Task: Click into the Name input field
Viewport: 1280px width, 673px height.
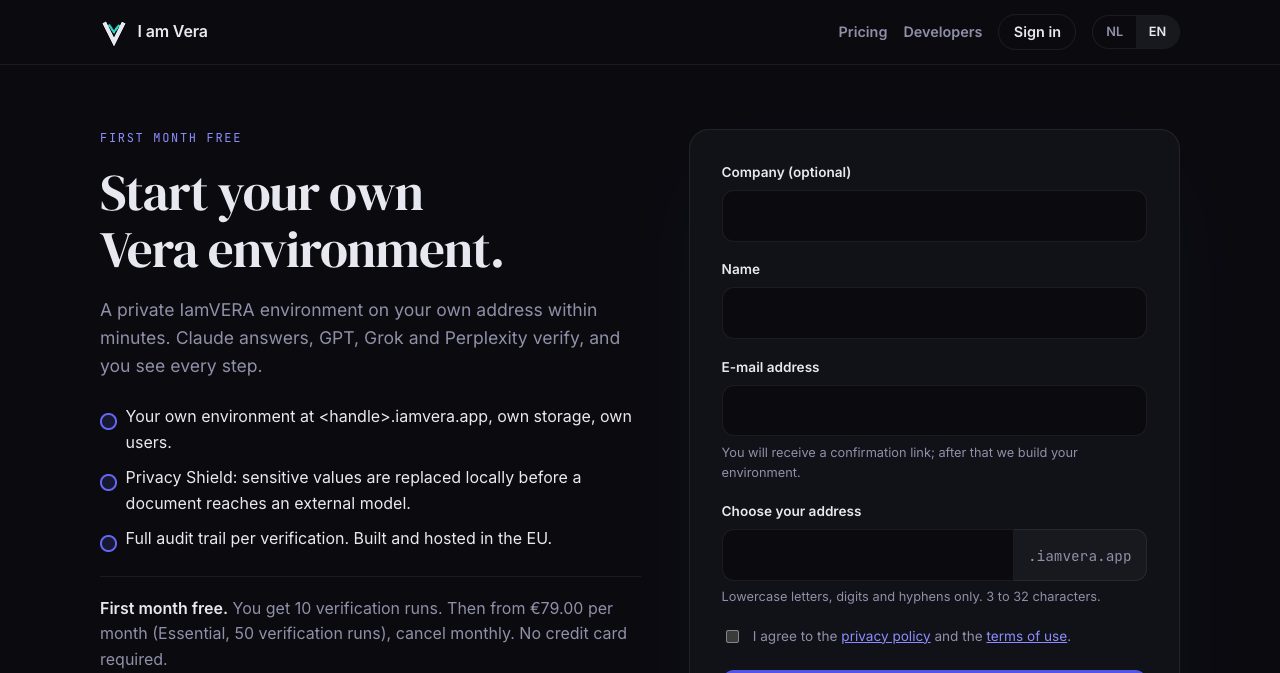Action: pos(934,313)
